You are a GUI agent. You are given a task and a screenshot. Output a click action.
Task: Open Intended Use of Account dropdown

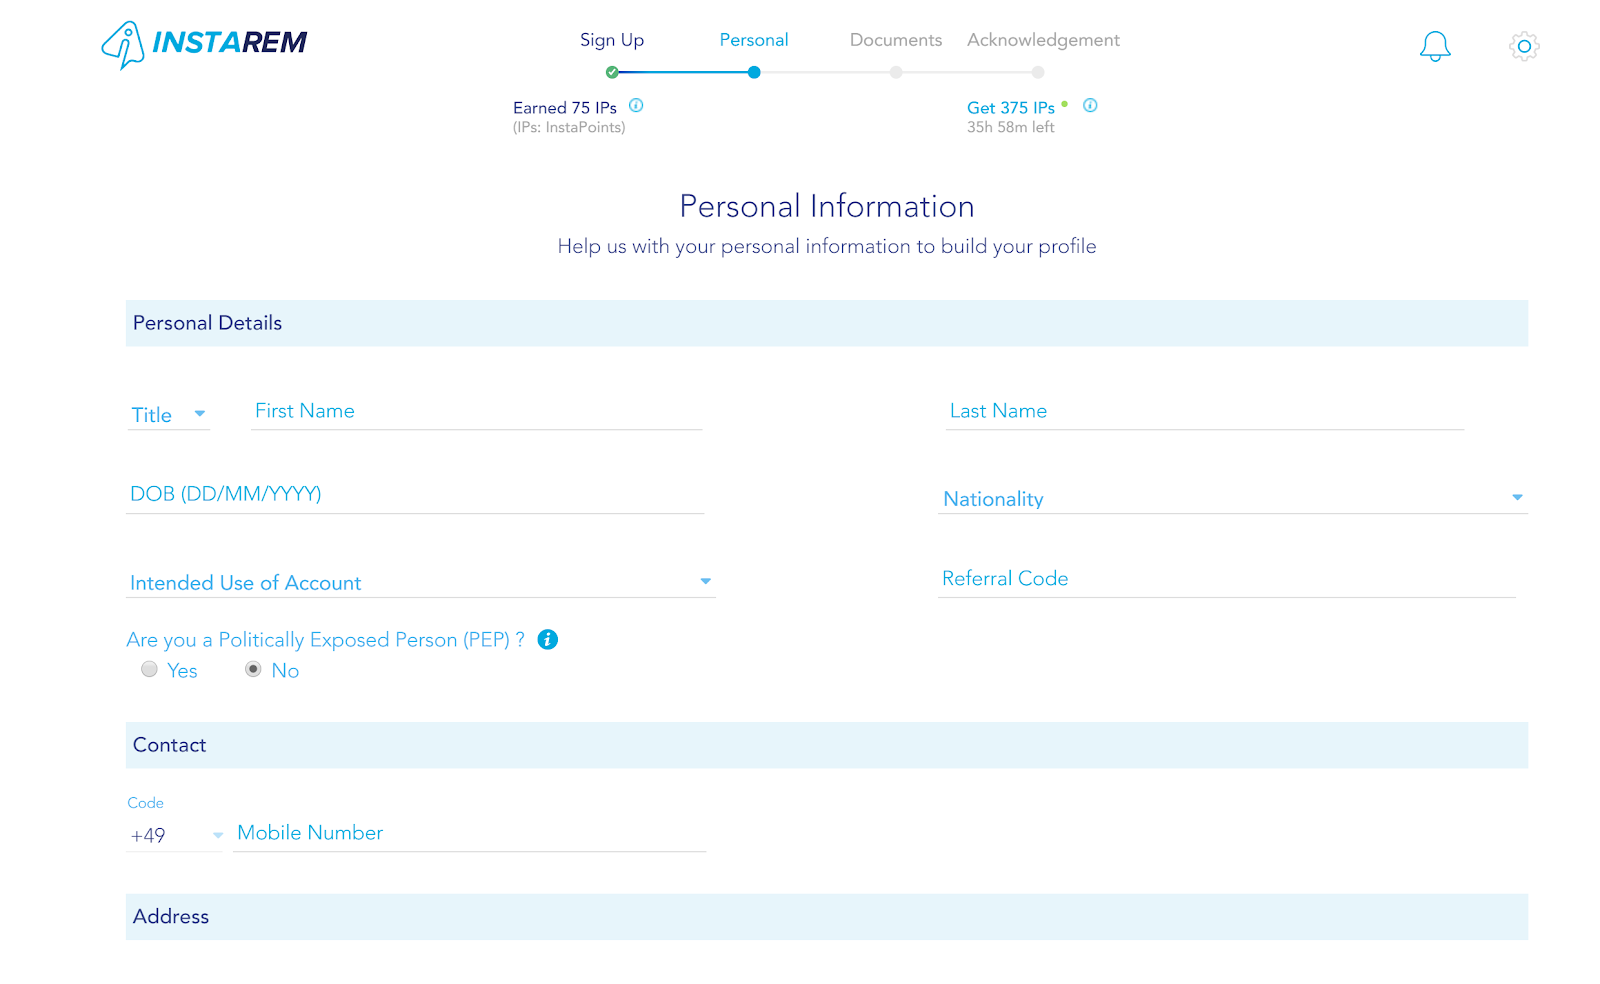[421, 582]
